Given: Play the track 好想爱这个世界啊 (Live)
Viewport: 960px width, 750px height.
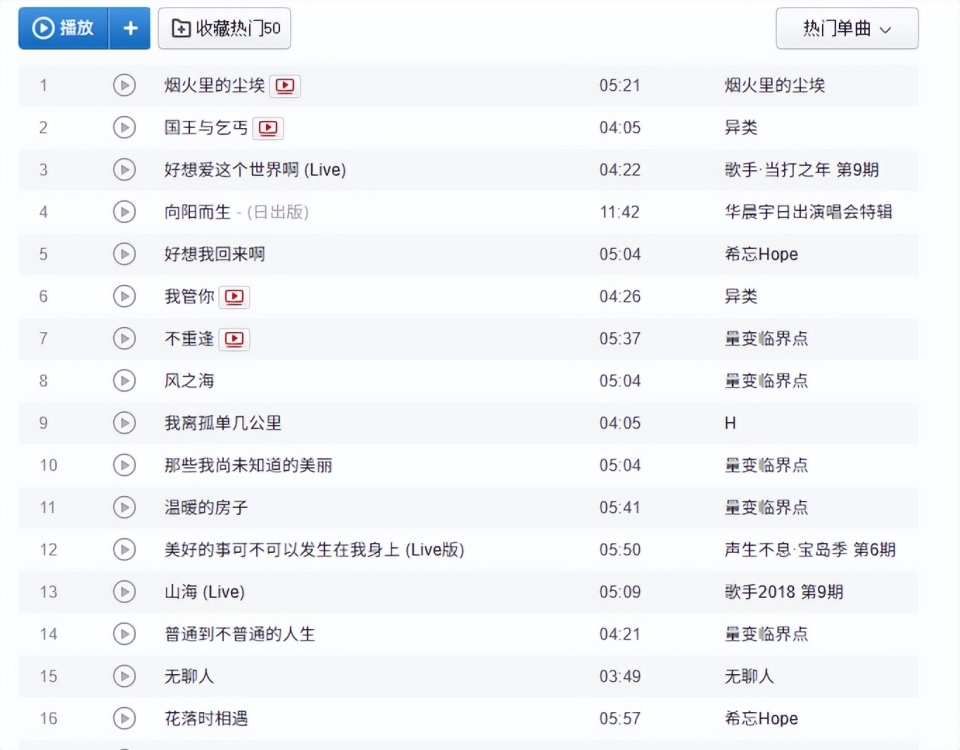Looking at the screenshot, I should [125, 170].
